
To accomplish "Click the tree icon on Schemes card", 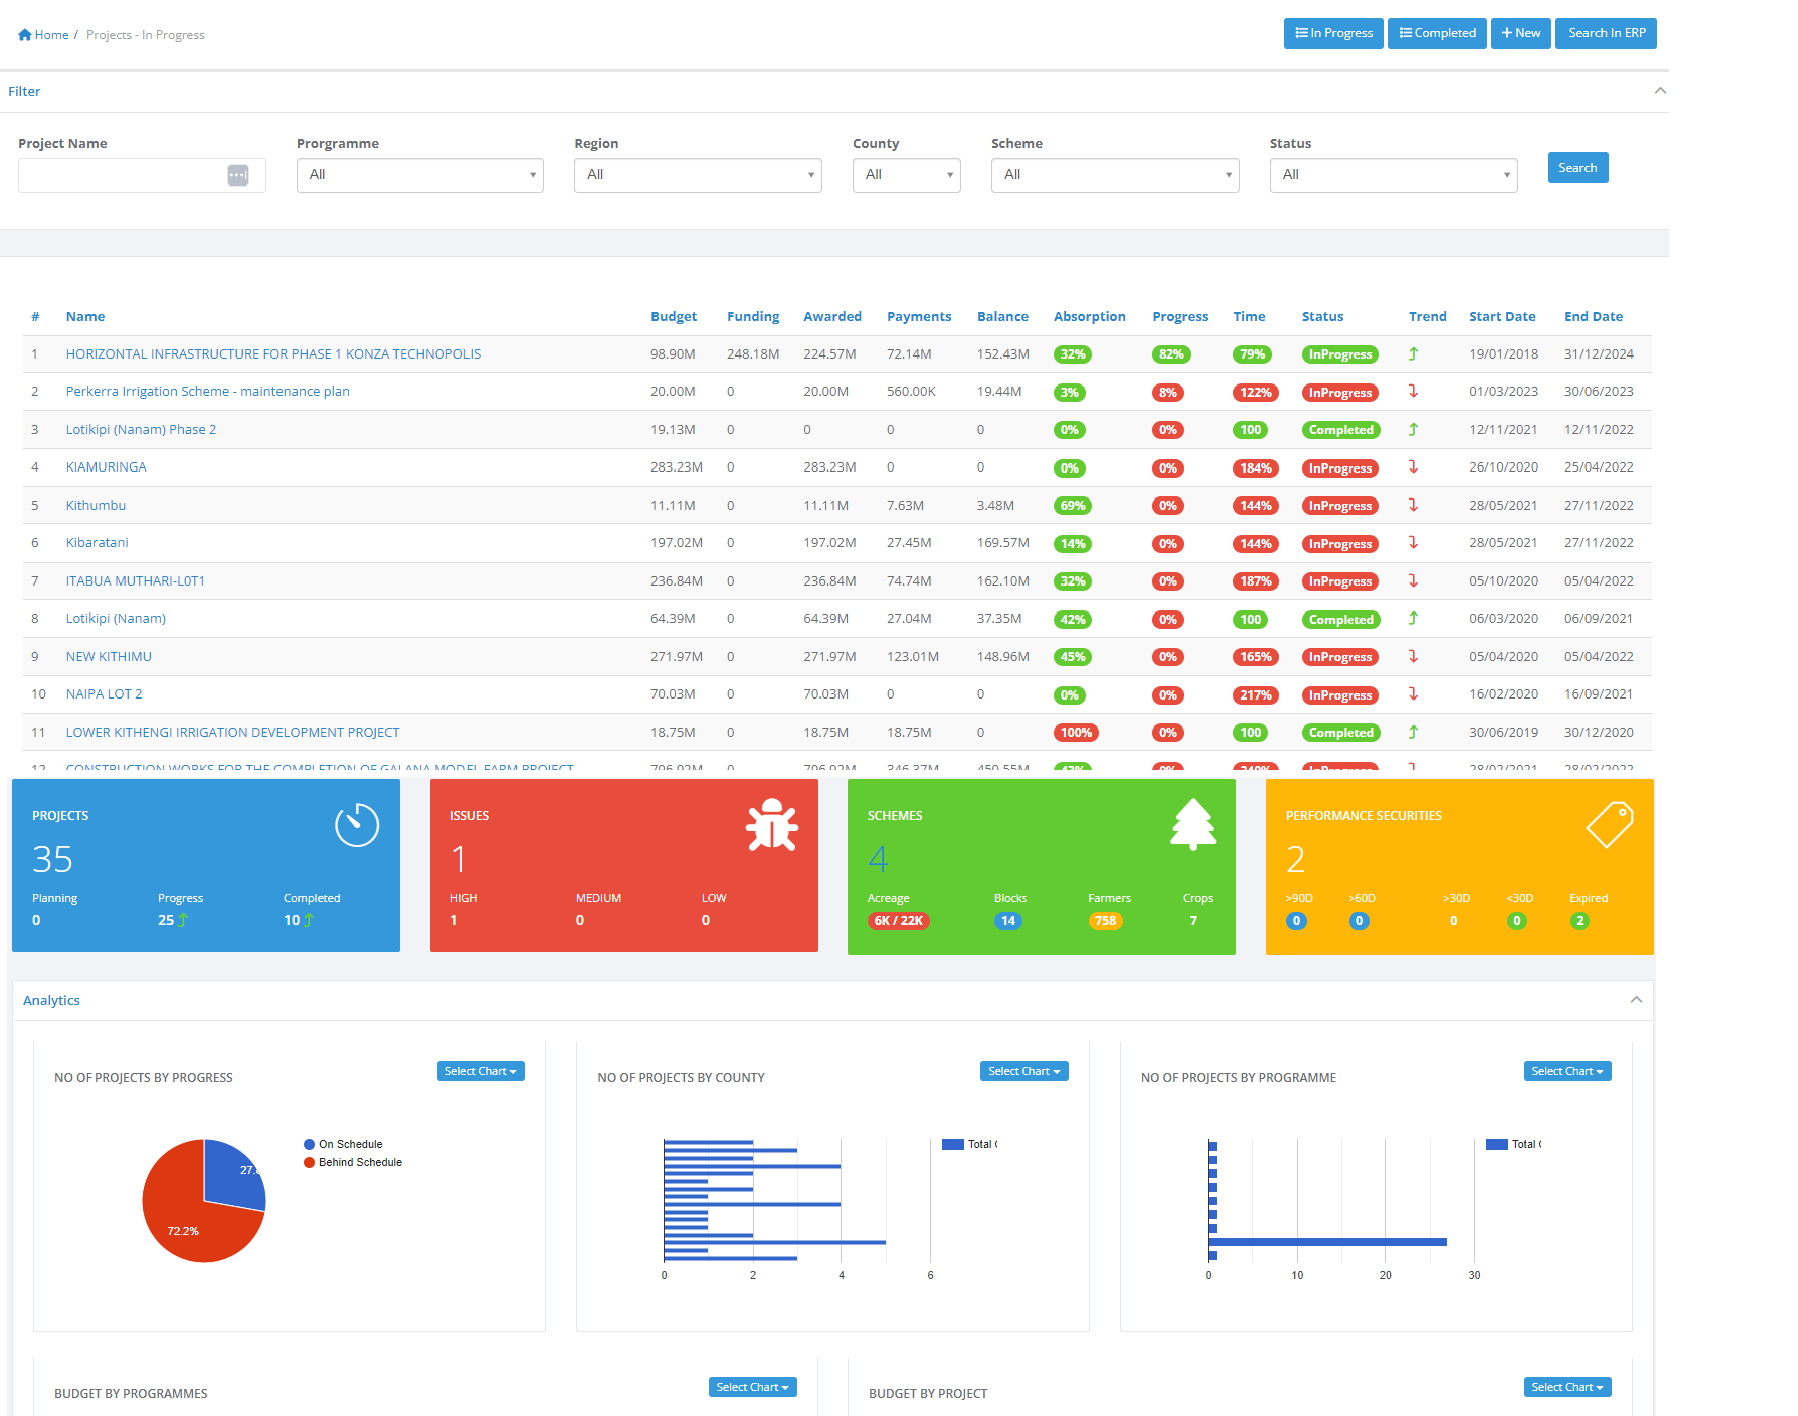I will 1193,824.
